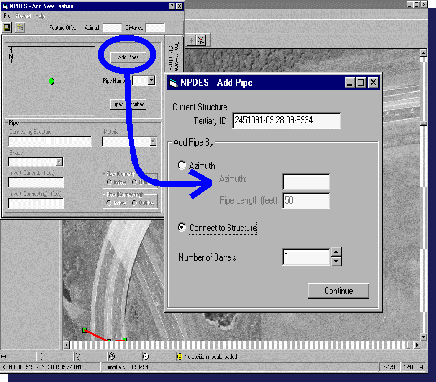Screen dimensions: 436x382
Task: Click the yellow icon in the status bar
Action: point(179,357)
